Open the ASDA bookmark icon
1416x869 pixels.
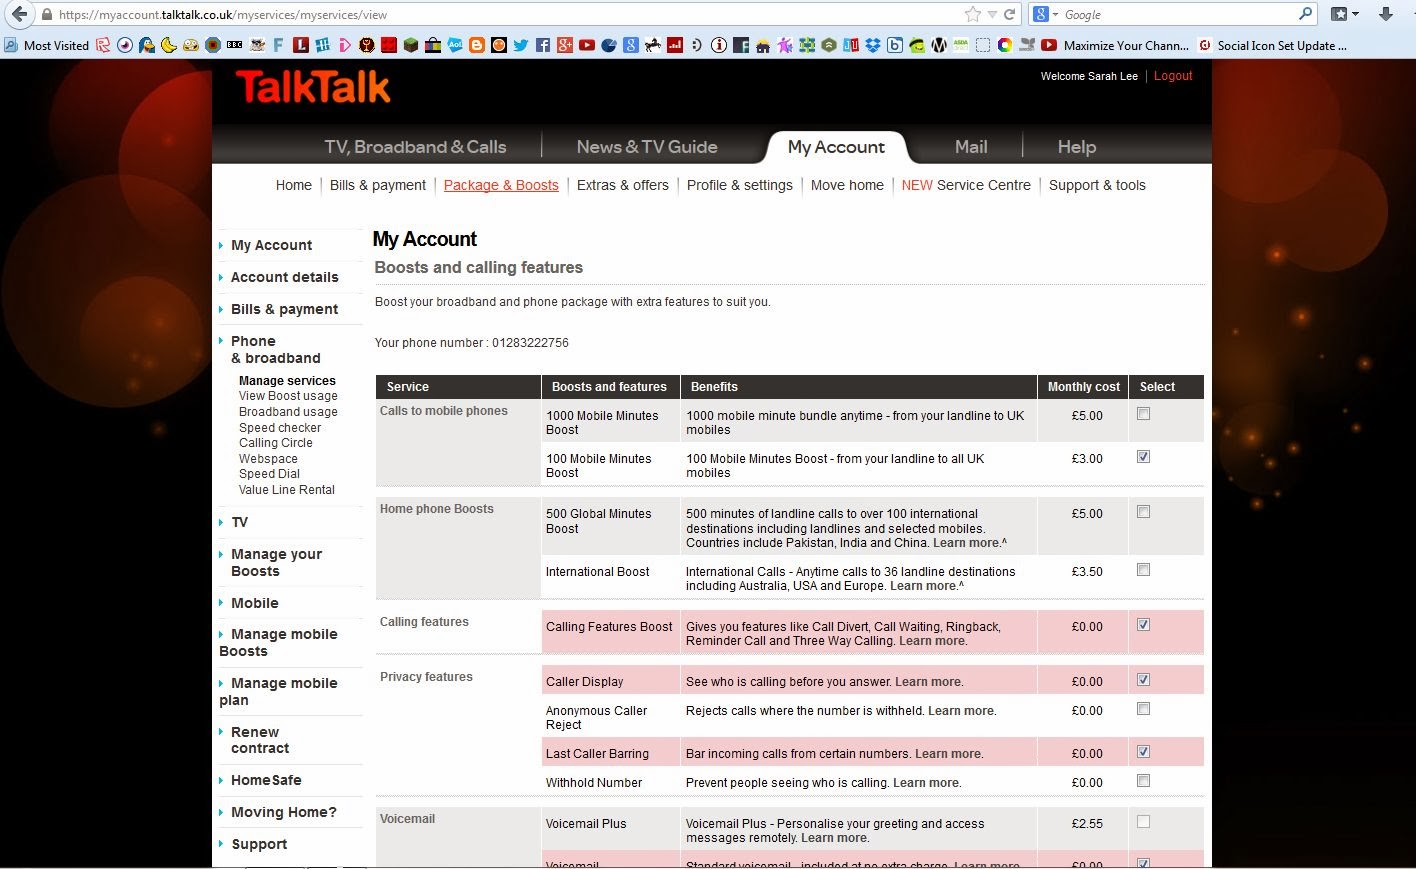pyautogui.click(x=960, y=45)
